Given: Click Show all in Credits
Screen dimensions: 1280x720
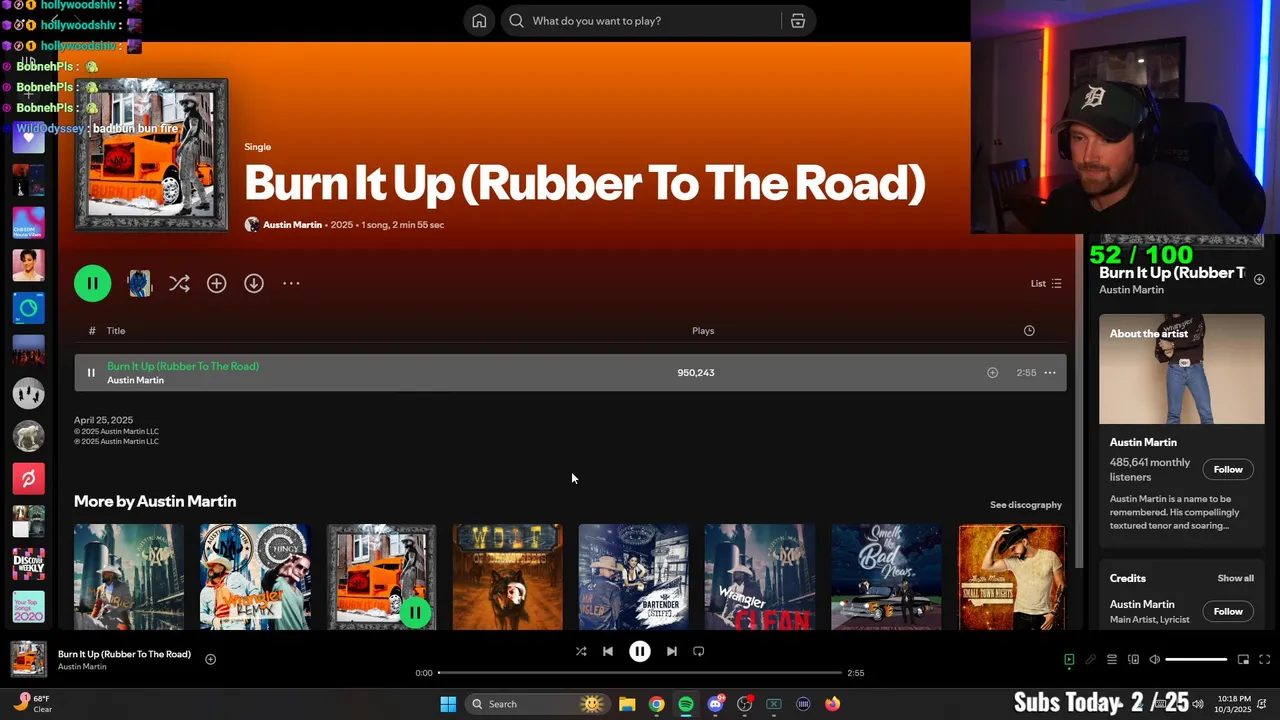Looking at the screenshot, I should pos(1235,579).
